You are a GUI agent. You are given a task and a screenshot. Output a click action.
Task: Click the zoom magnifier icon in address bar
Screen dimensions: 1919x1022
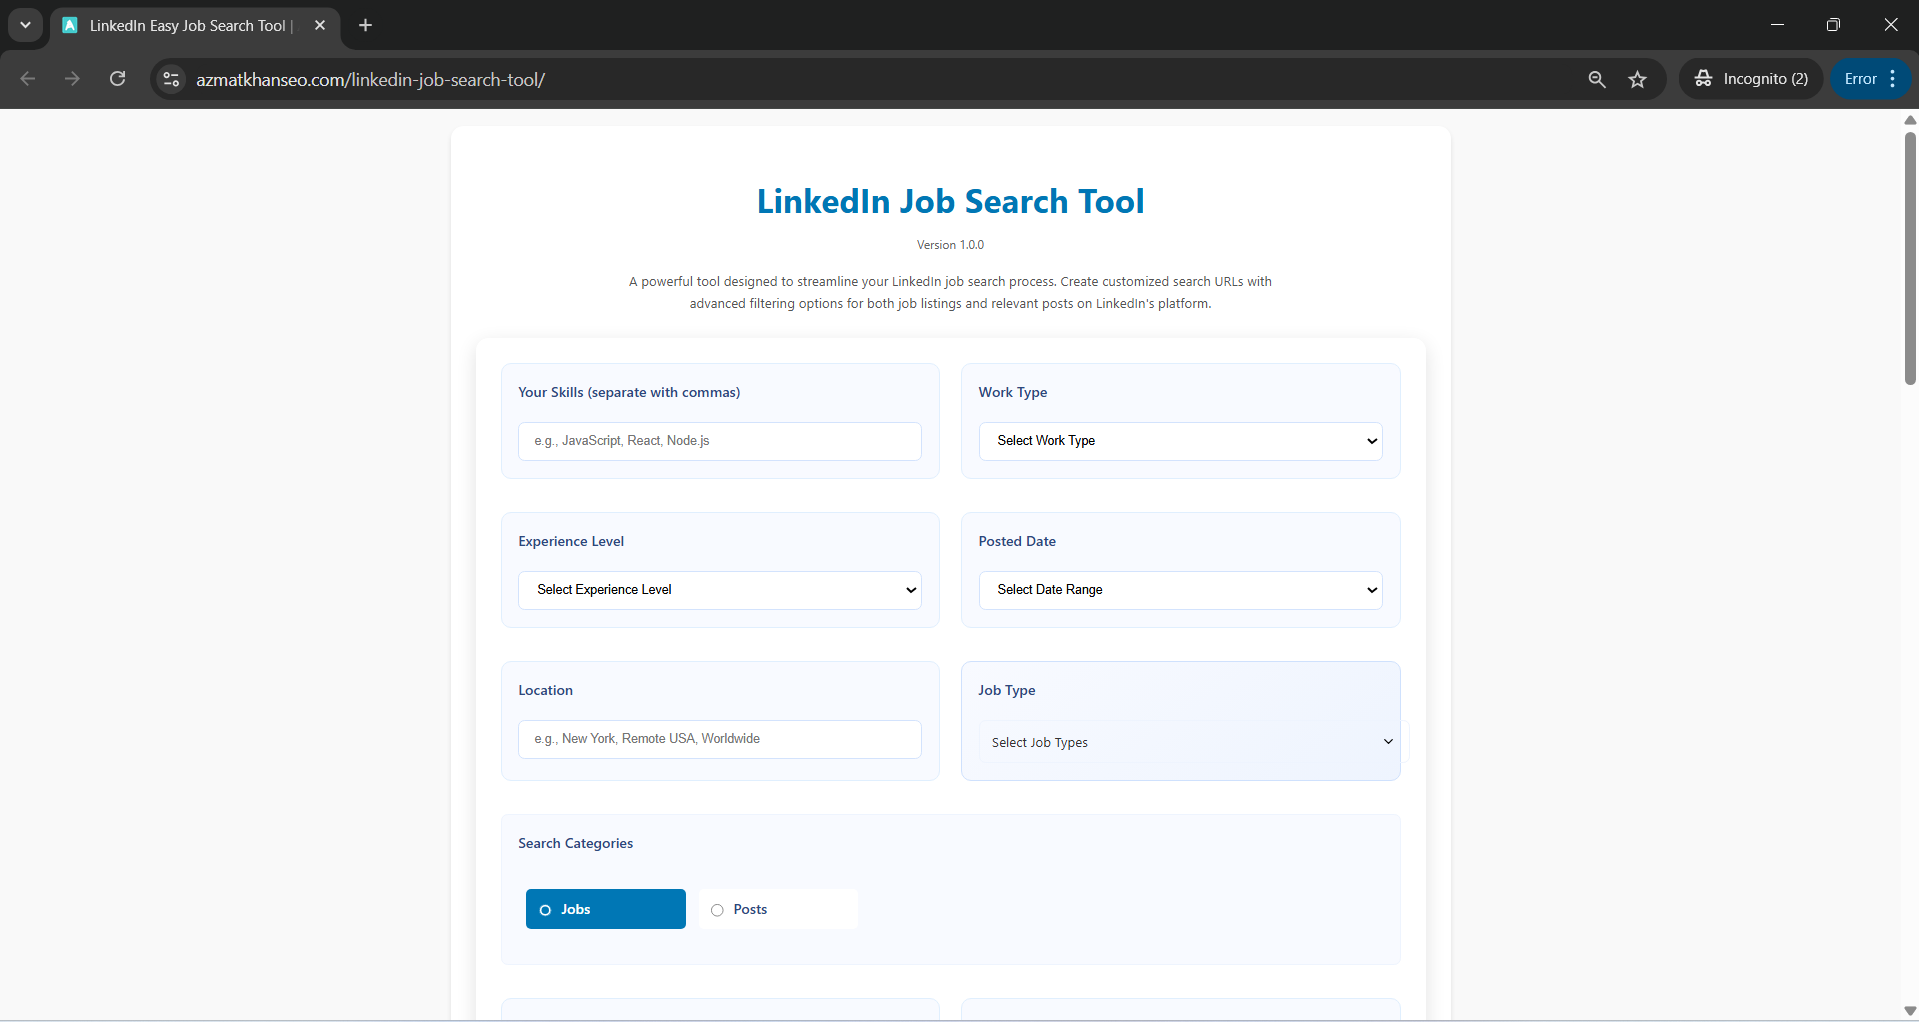pos(1597,79)
